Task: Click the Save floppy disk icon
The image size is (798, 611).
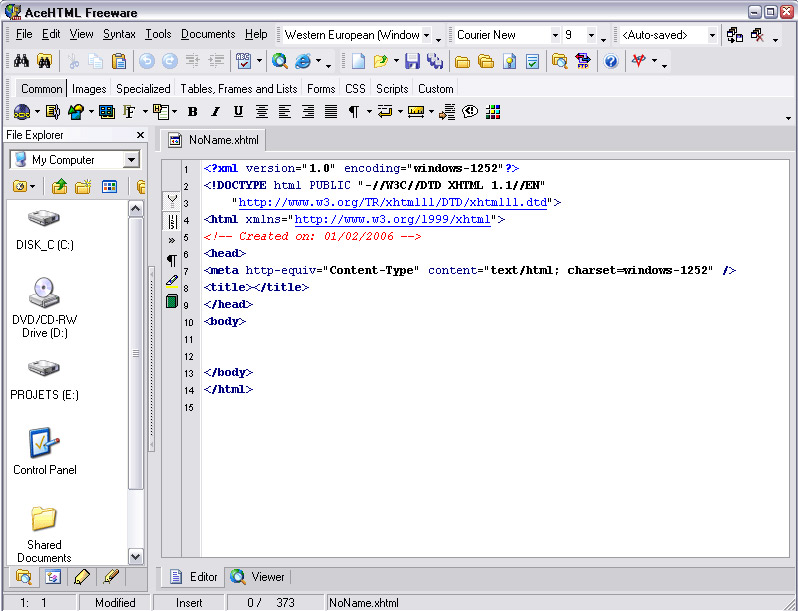Action: (x=412, y=62)
